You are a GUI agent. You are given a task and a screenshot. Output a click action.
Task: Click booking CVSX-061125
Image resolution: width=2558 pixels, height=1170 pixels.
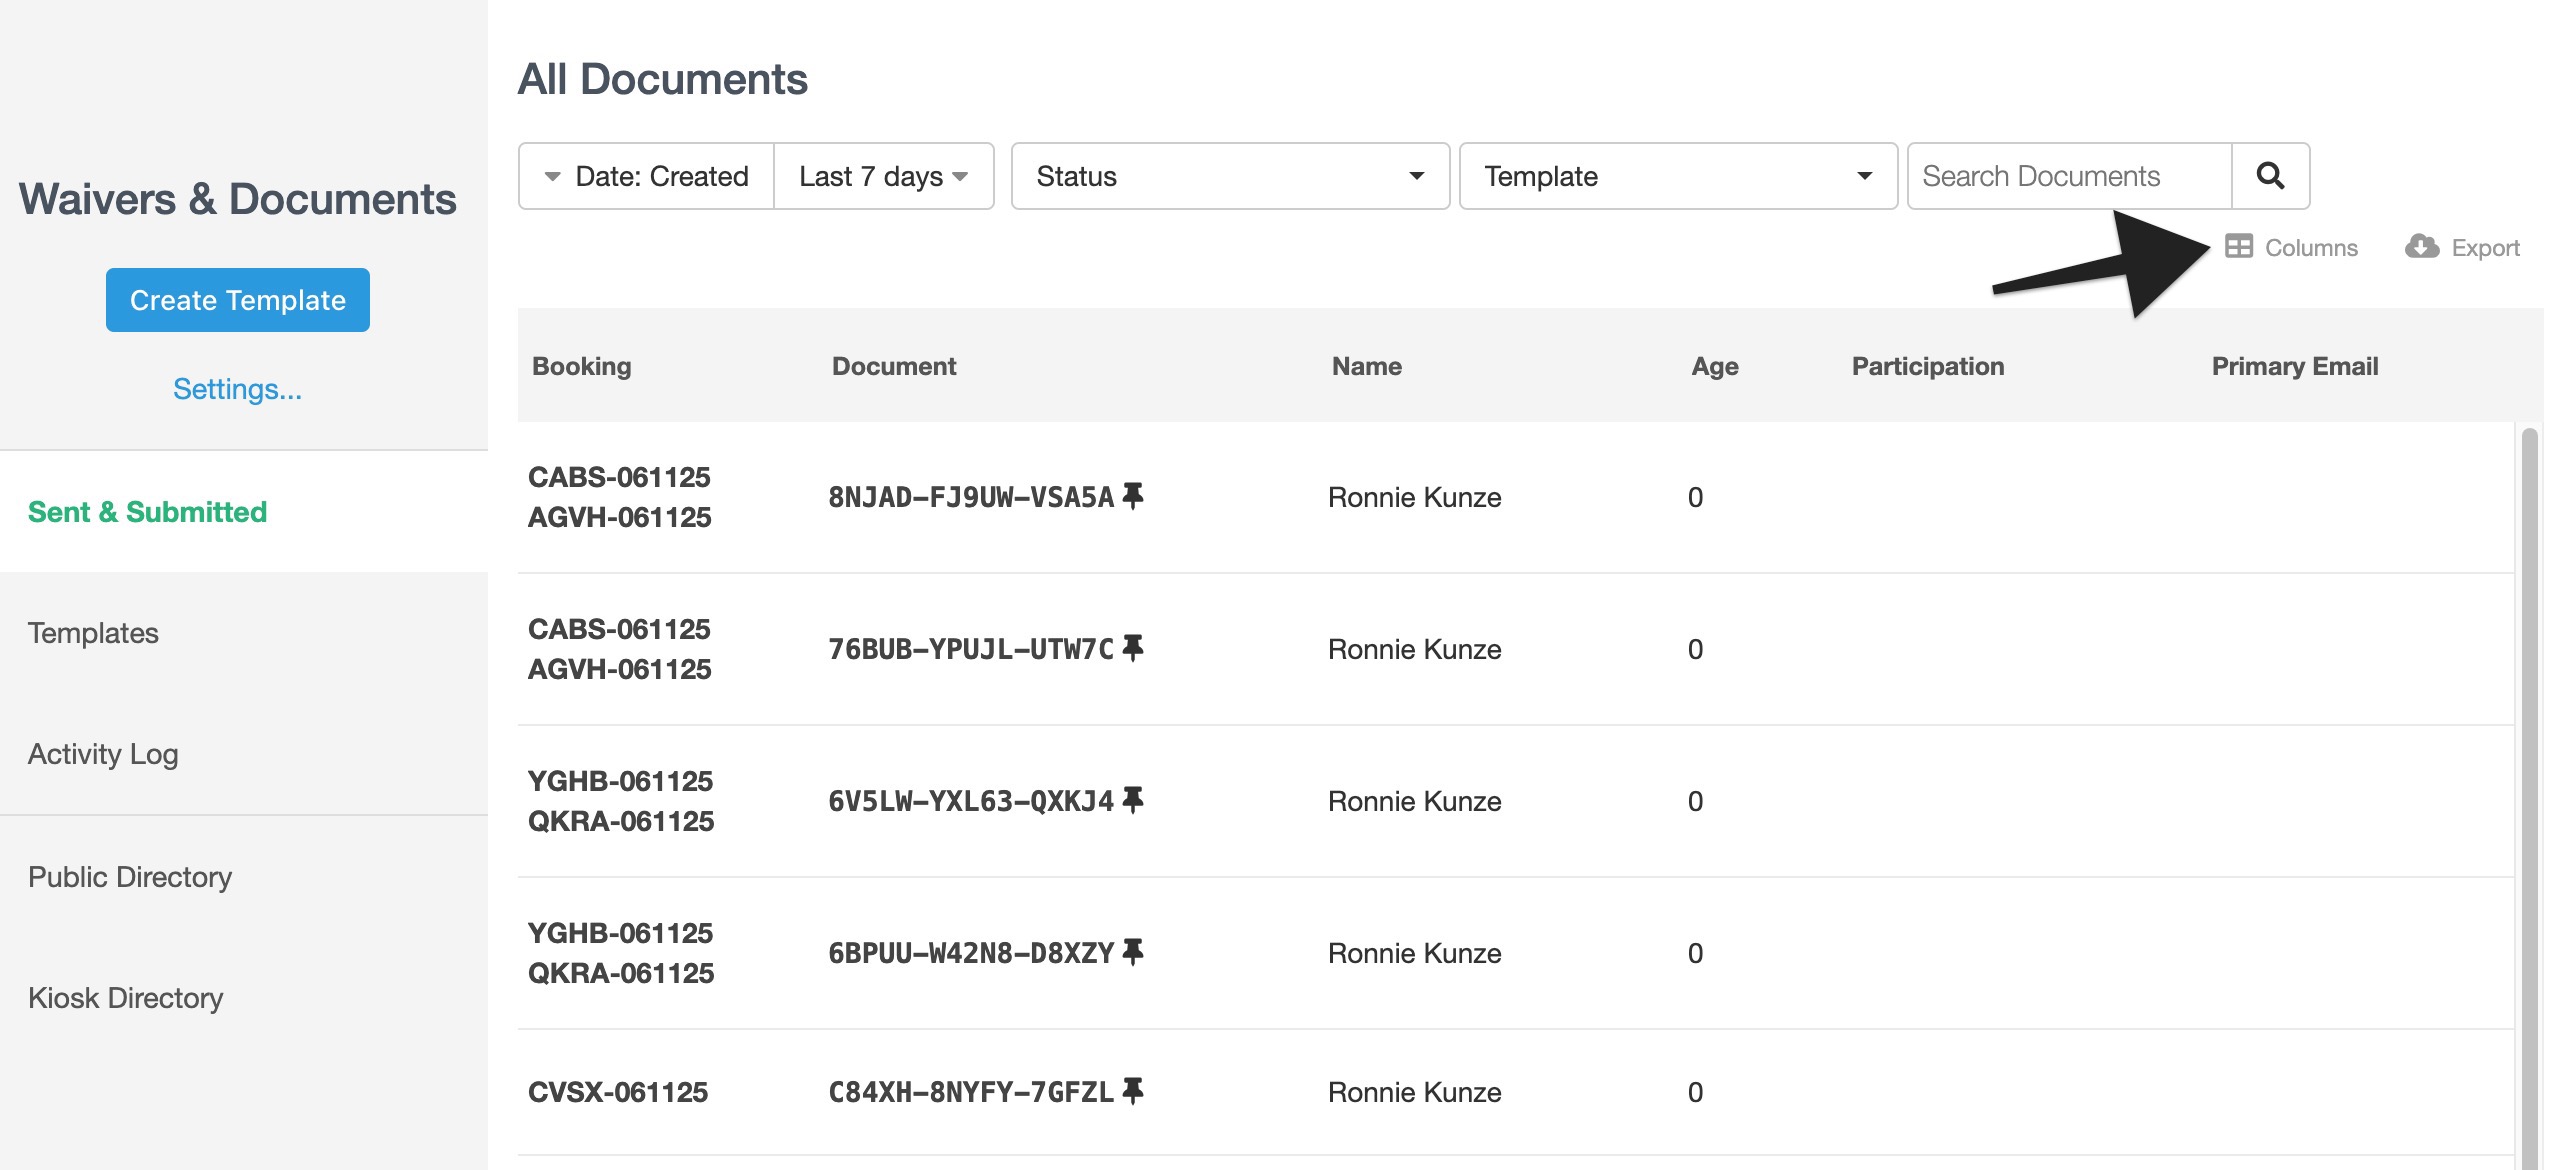617,1092
